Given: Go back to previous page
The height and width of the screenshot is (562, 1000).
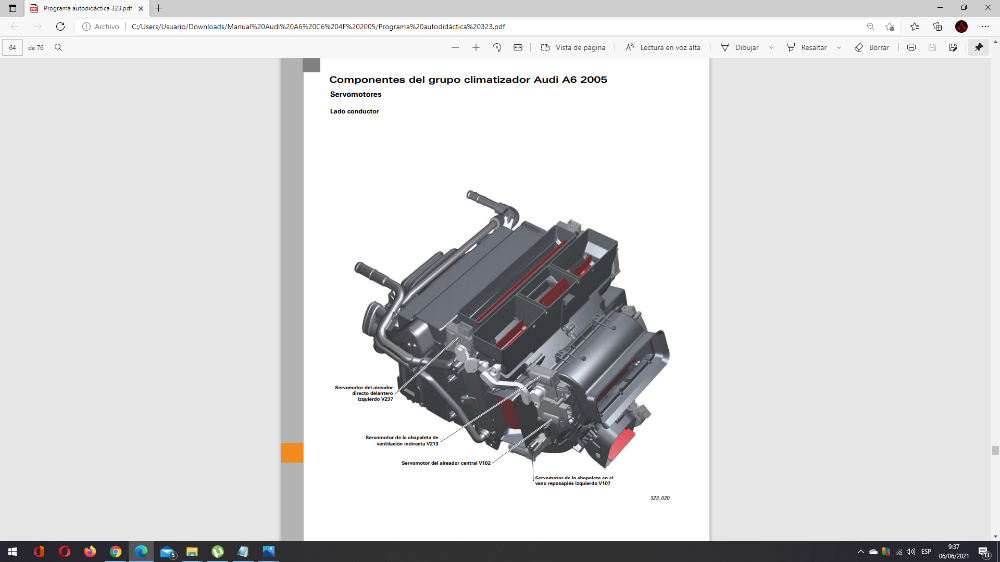Looking at the screenshot, I should [x=15, y=27].
